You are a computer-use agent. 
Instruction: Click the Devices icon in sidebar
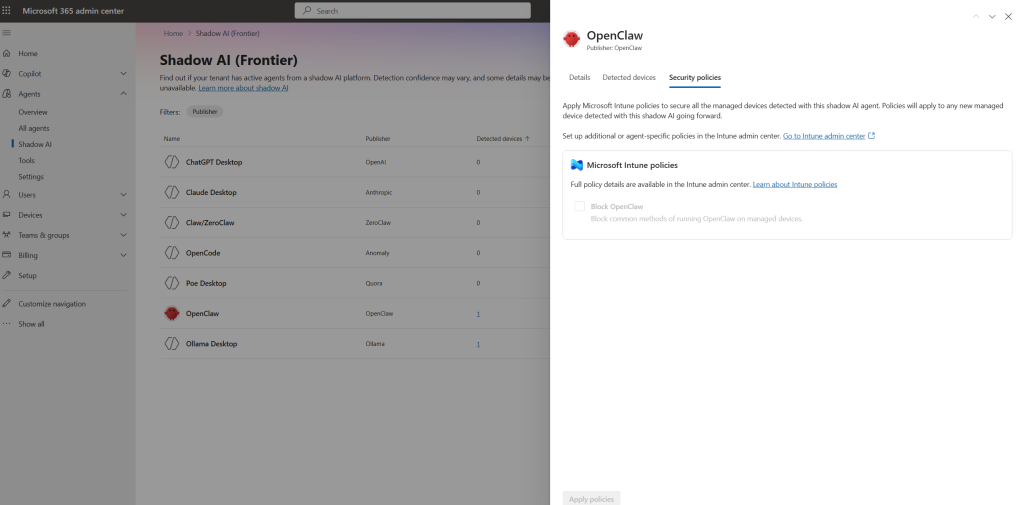pos(7,215)
